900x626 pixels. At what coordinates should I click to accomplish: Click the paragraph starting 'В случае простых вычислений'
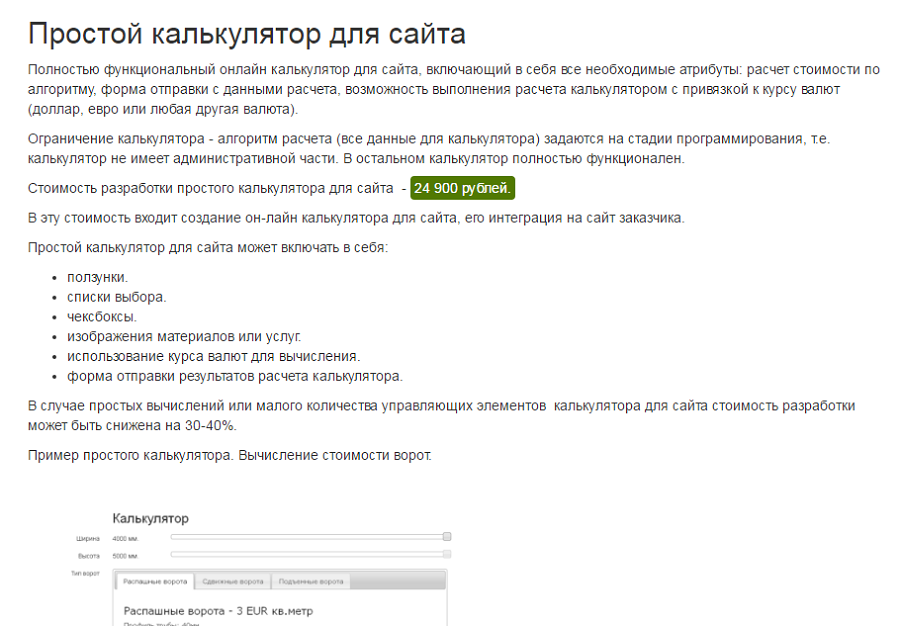click(x=441, y=415)
